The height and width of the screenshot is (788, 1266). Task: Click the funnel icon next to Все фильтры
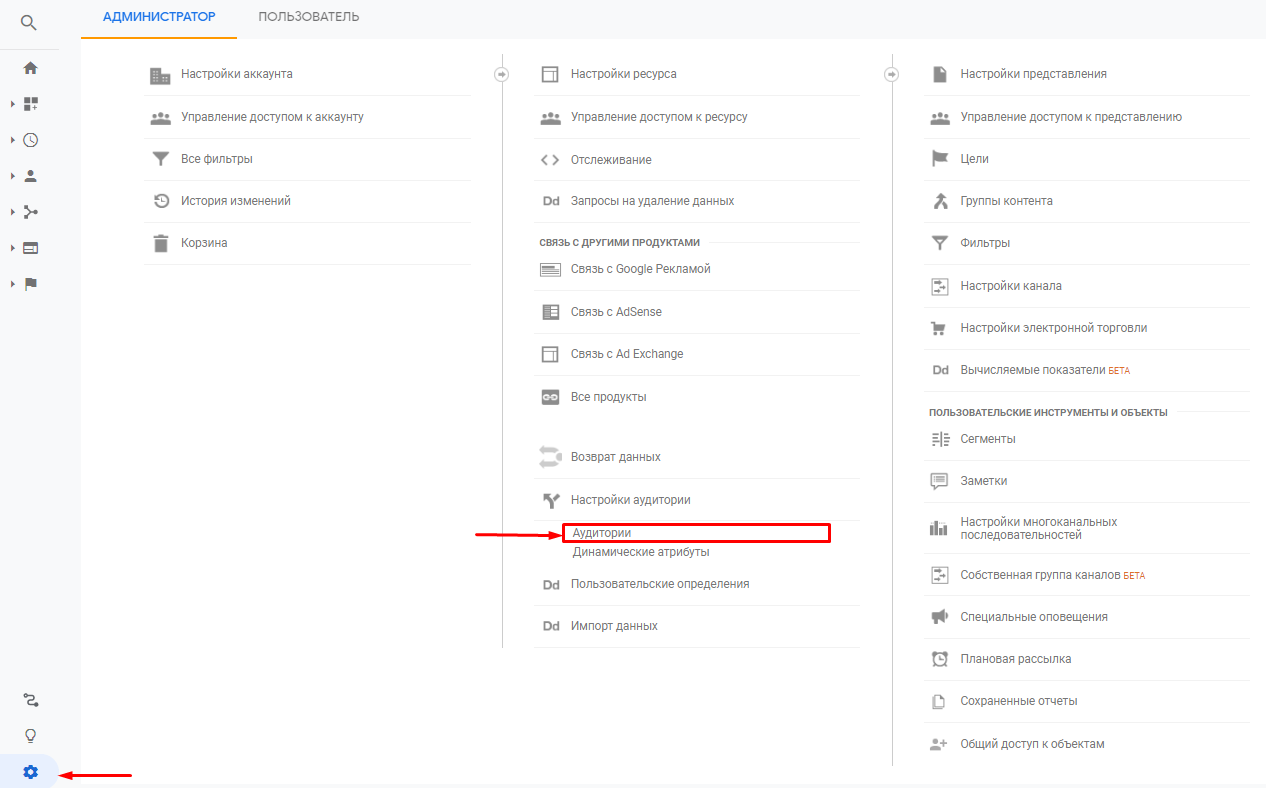[160, 159]
